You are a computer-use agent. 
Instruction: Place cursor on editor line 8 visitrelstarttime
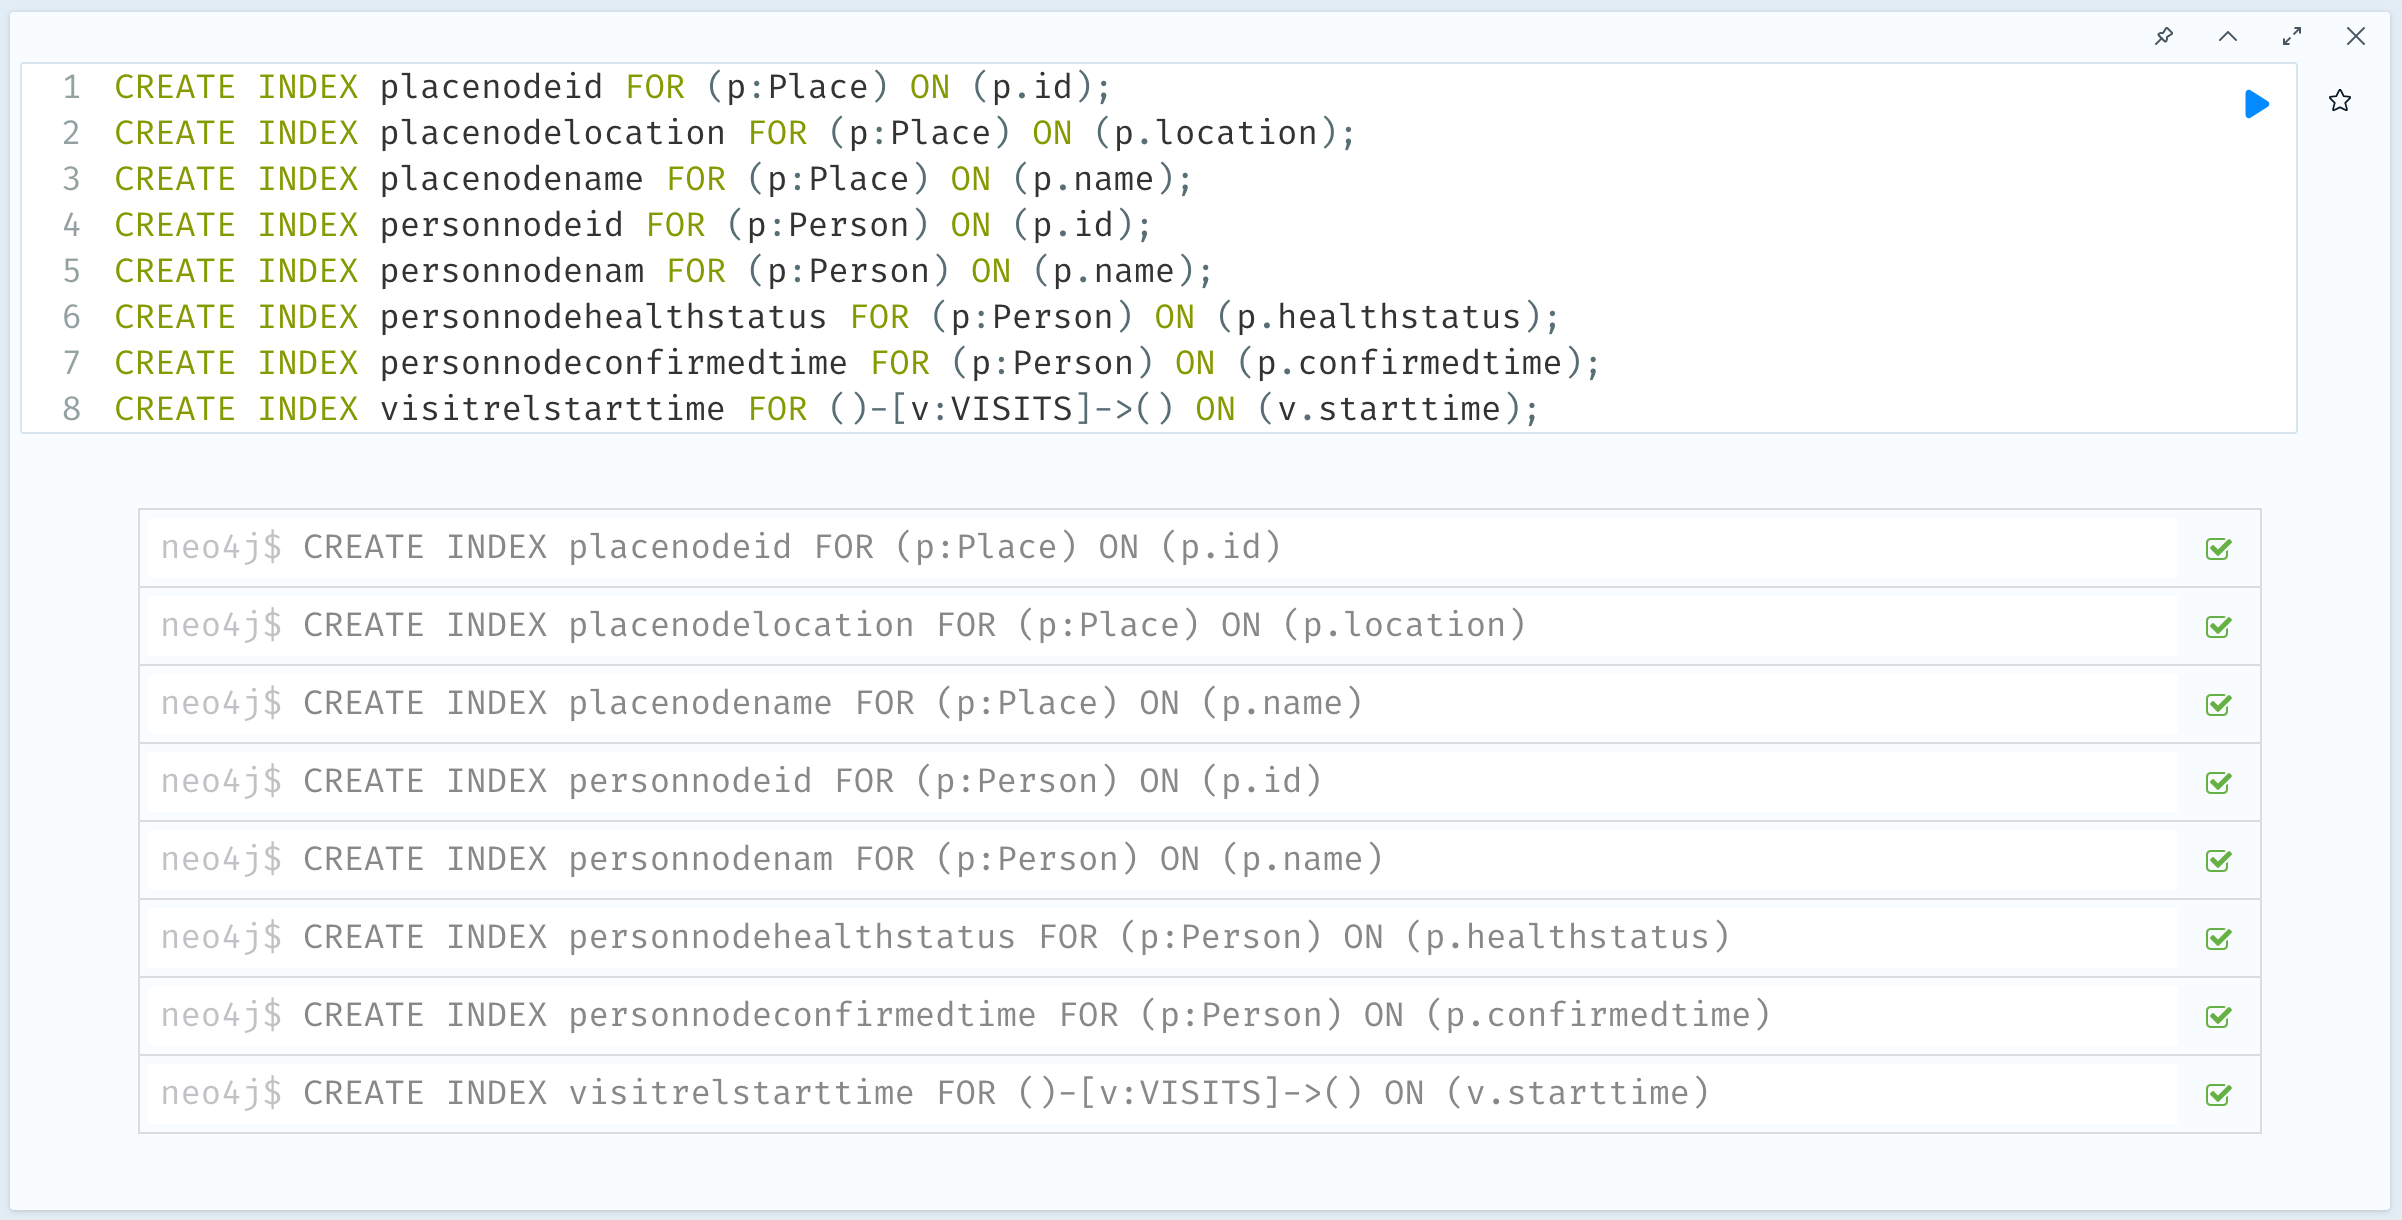click(x=553, y=410)
